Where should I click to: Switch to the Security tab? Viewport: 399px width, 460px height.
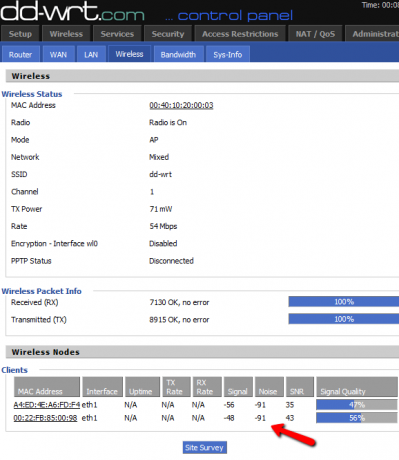(168, 34)
